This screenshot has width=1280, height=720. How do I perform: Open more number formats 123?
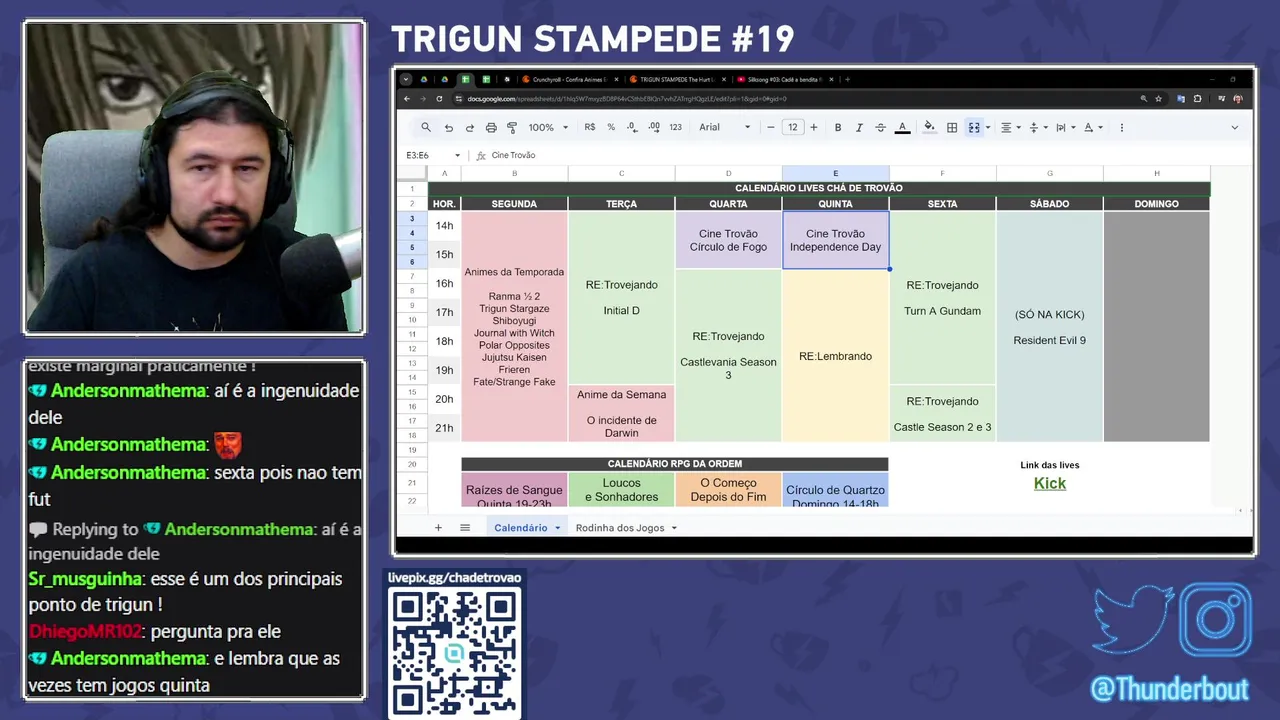coord(676,127)
